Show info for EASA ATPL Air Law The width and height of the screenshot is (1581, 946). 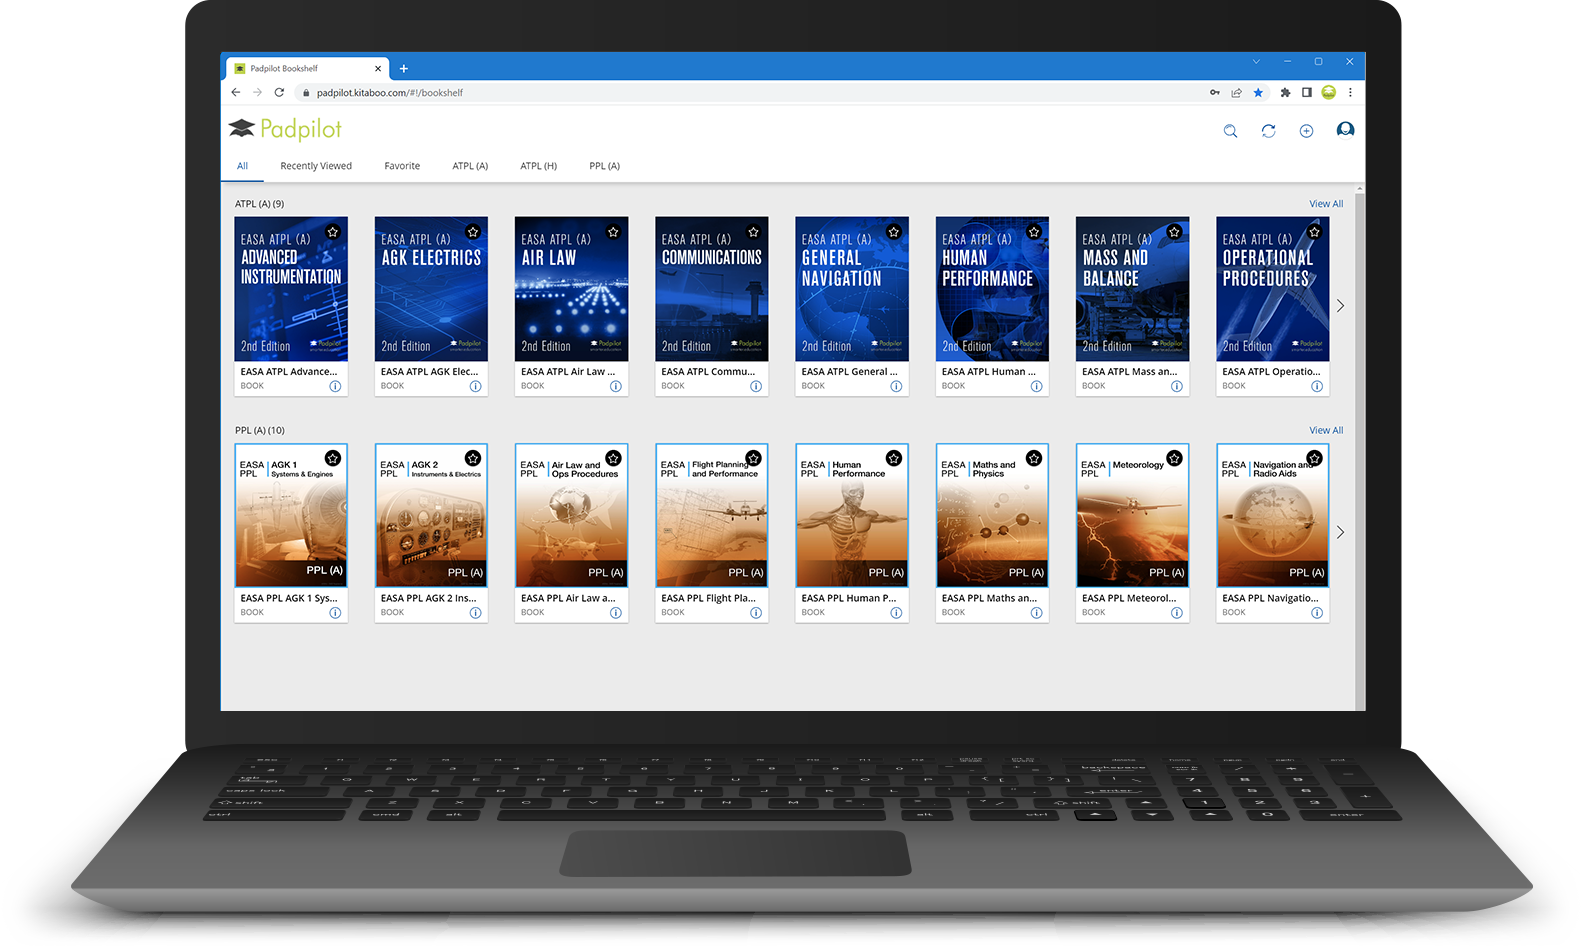coord(615,386)
